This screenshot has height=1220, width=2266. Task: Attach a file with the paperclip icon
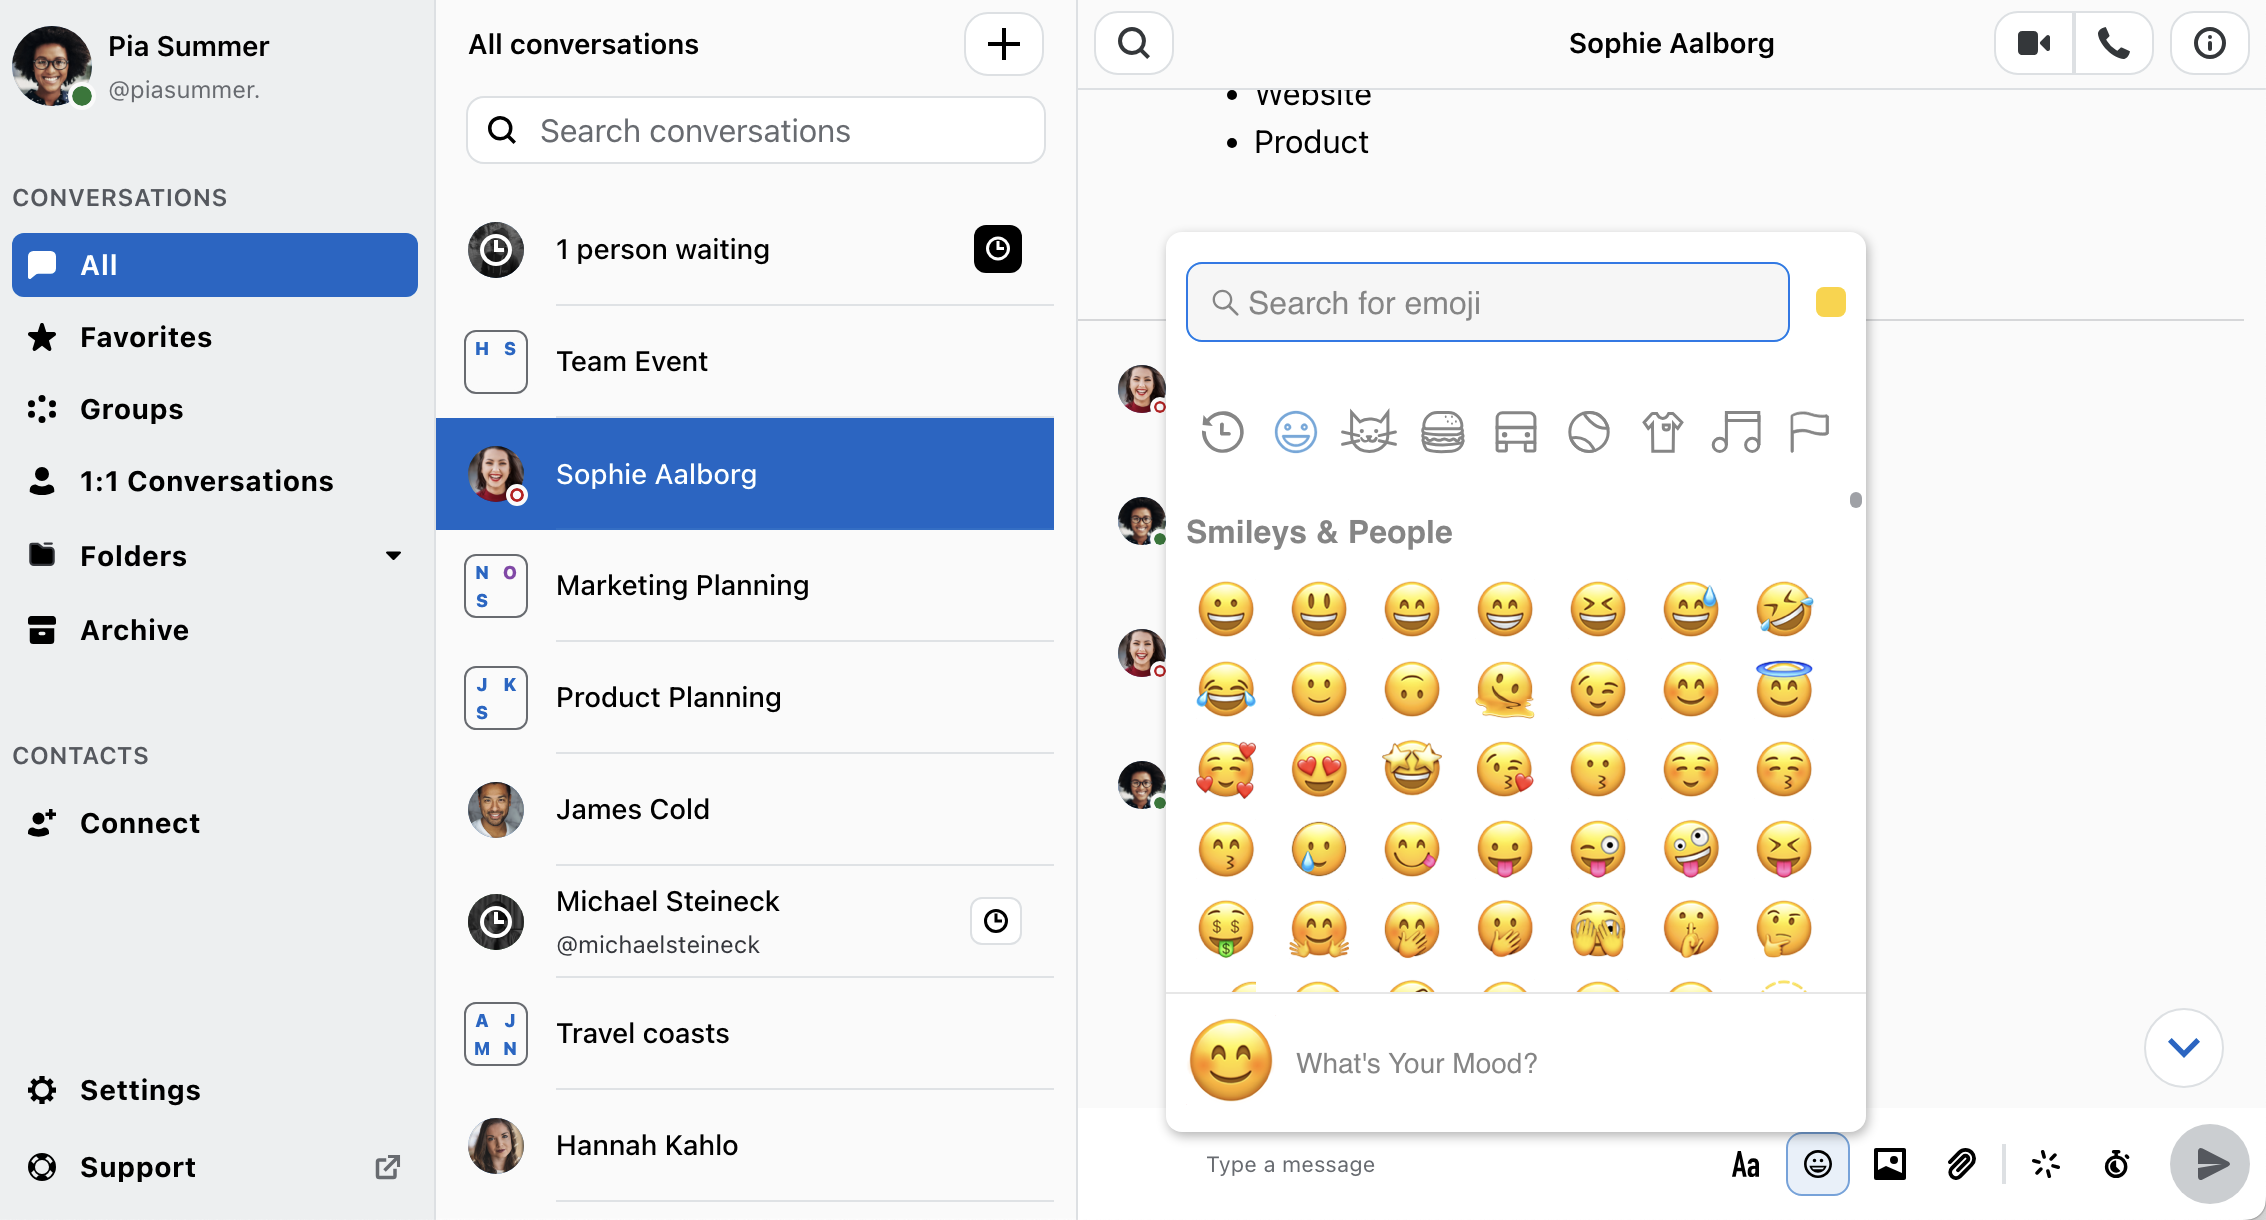(x=1961, y=1164)
